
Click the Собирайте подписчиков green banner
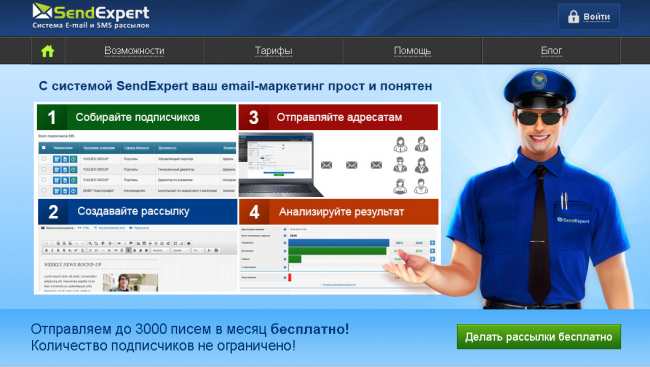coord(136,117)
